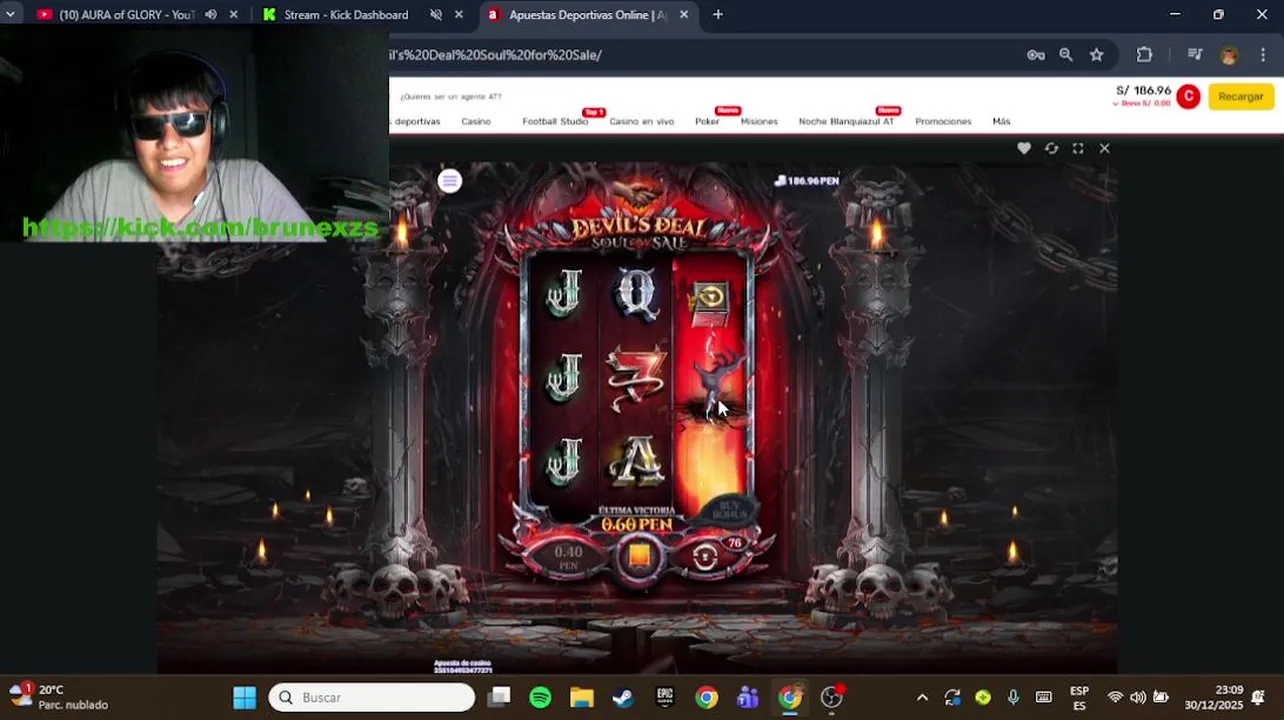Close the Devil's Deal game panel
Viewport: 1284px width, 720px height.
pos(1104,148)
